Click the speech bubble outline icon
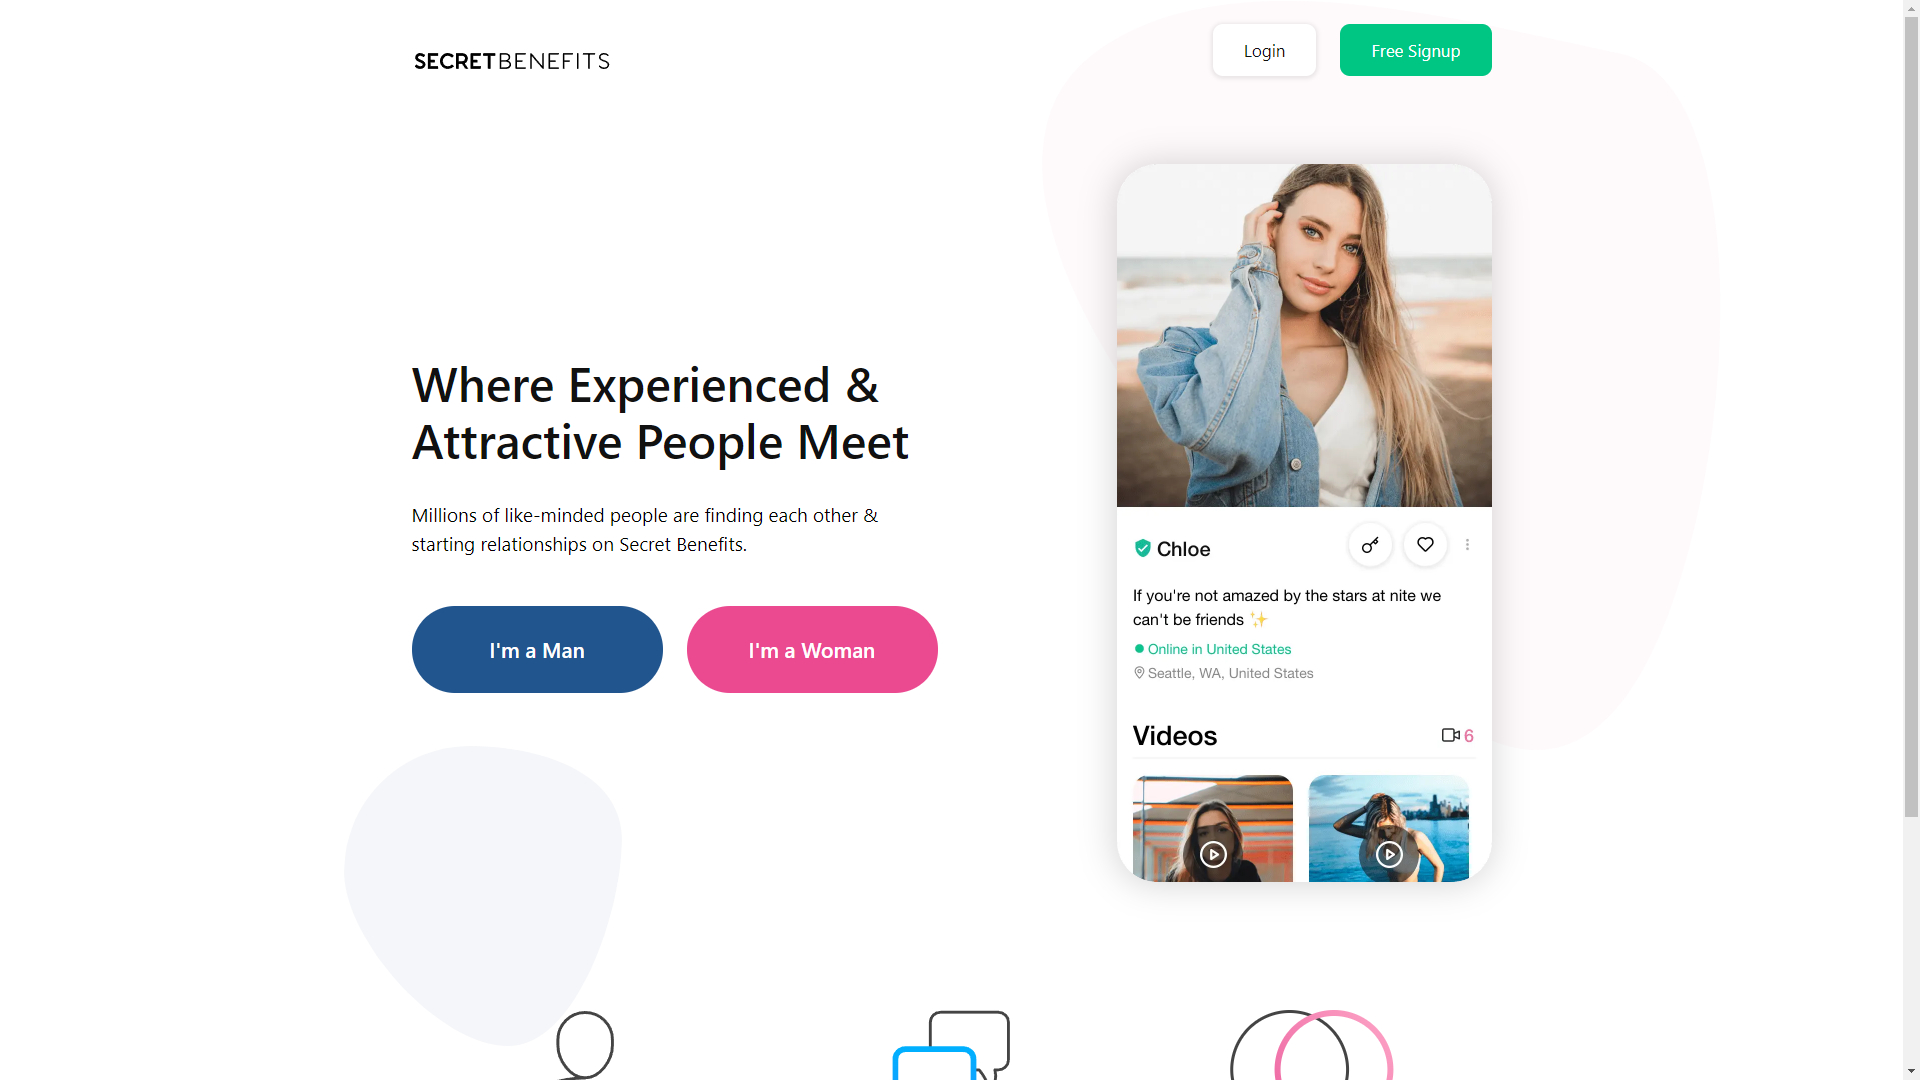The width and height of the screenshot is (1920, 1080). pyautogui.click(x=585, y=1045)
